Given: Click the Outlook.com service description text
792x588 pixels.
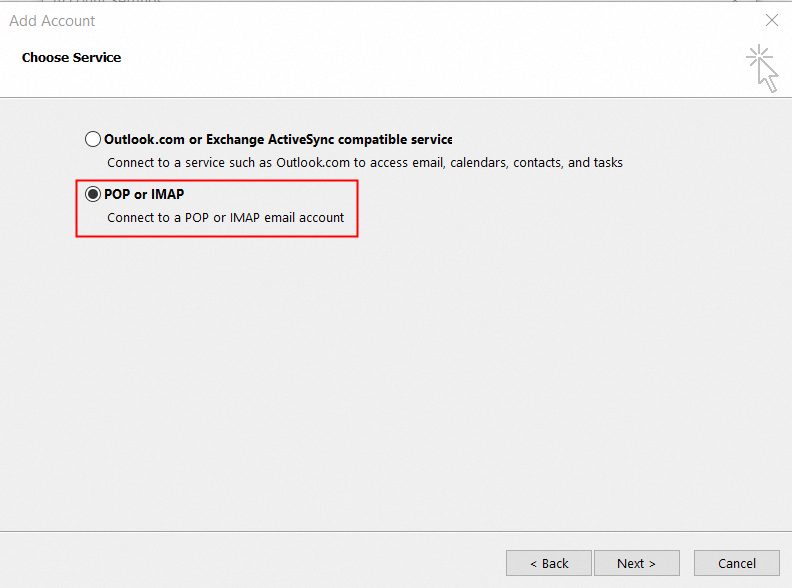Looking at the screenshot, I should tap(365, 162).
